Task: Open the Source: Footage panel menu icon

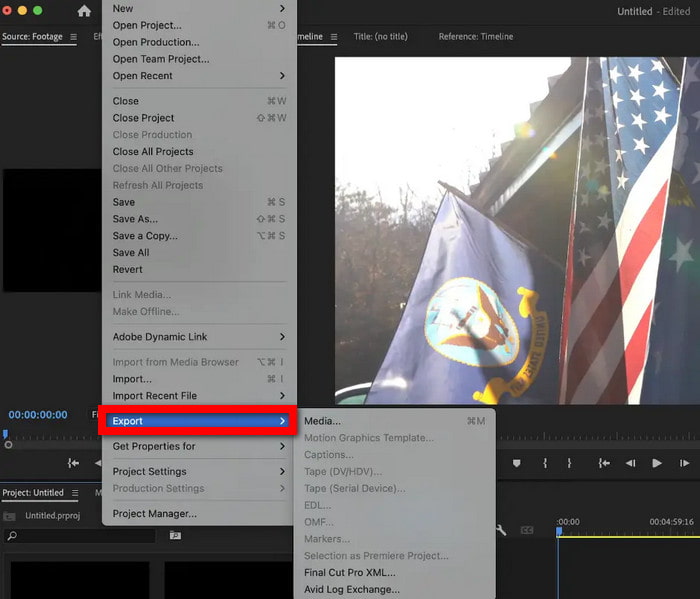Action: point(73,37)
